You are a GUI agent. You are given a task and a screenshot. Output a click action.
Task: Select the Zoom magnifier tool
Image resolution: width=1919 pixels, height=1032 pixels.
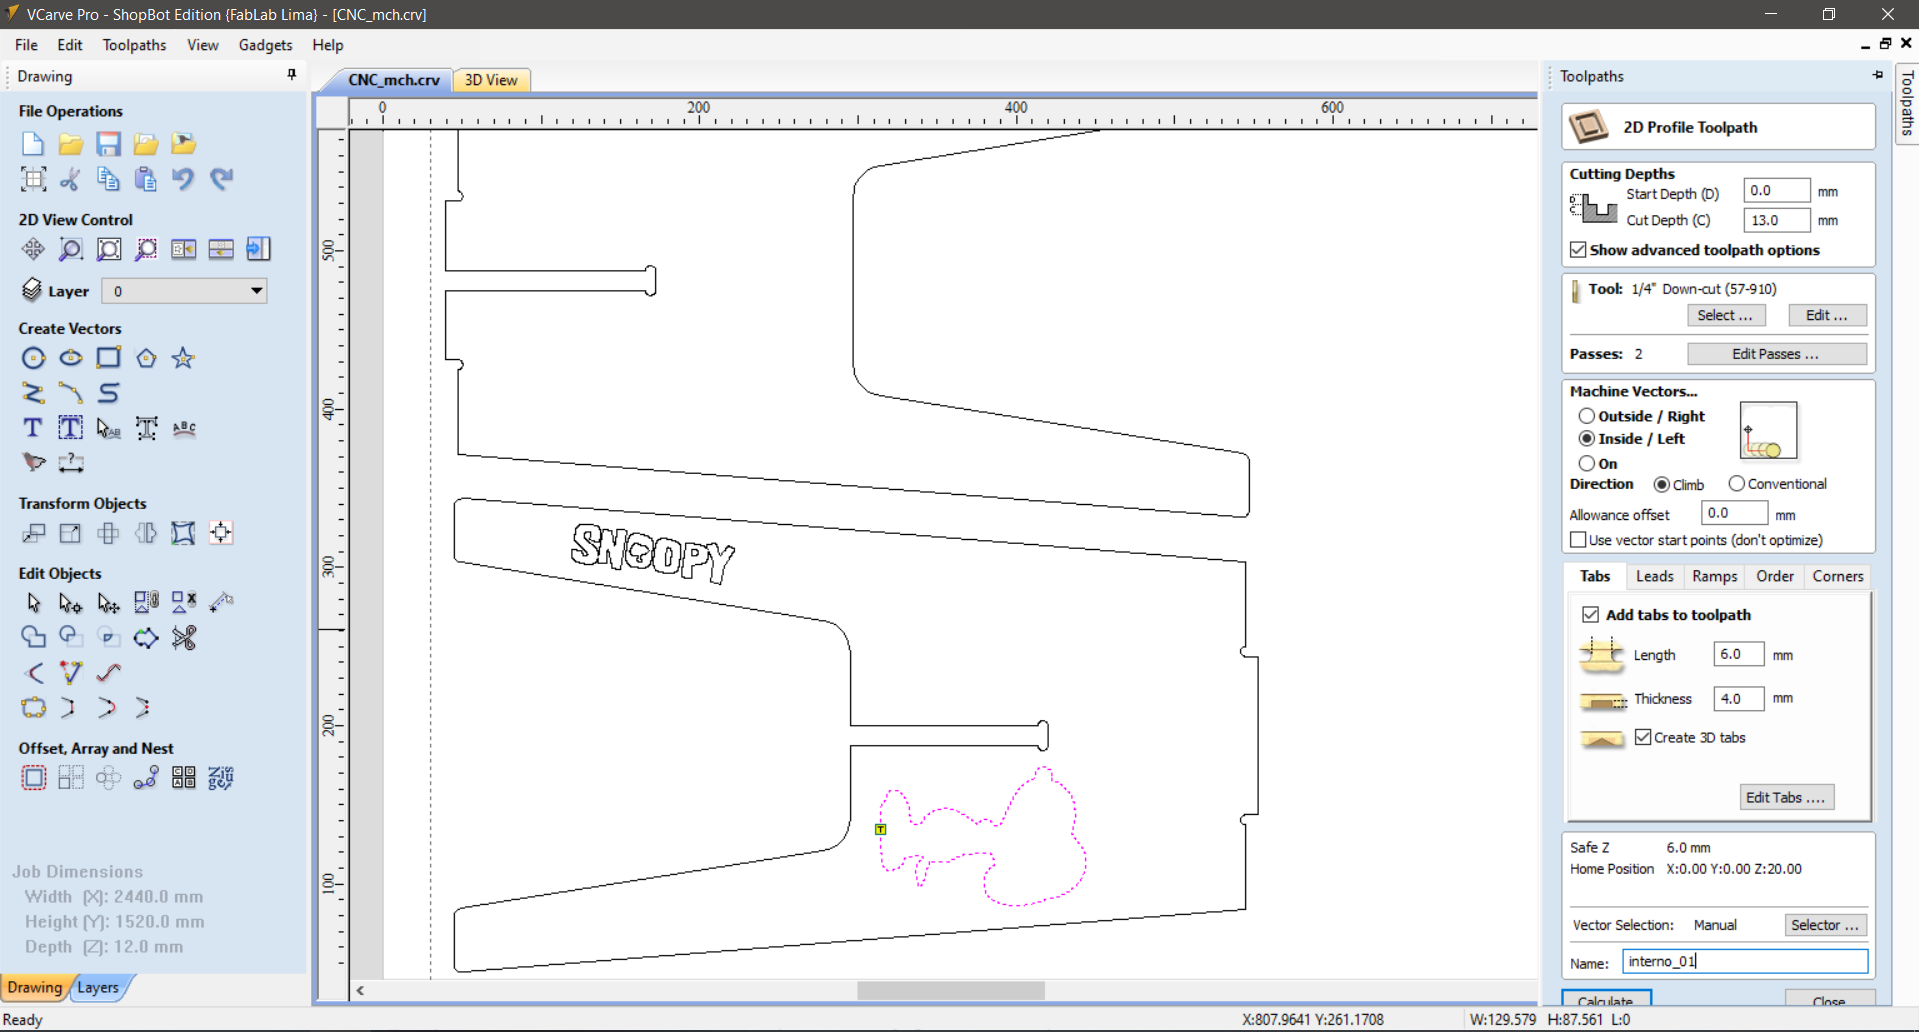(x=70, y=249)
